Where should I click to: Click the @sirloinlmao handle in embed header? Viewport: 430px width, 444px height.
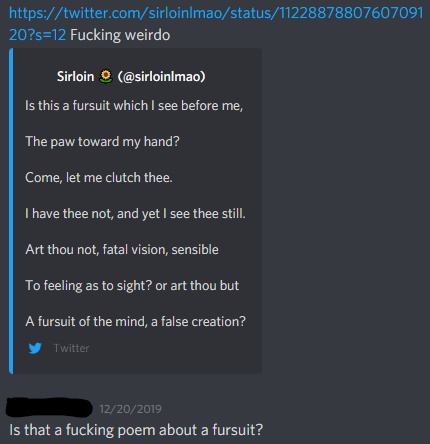click(161, 76)
